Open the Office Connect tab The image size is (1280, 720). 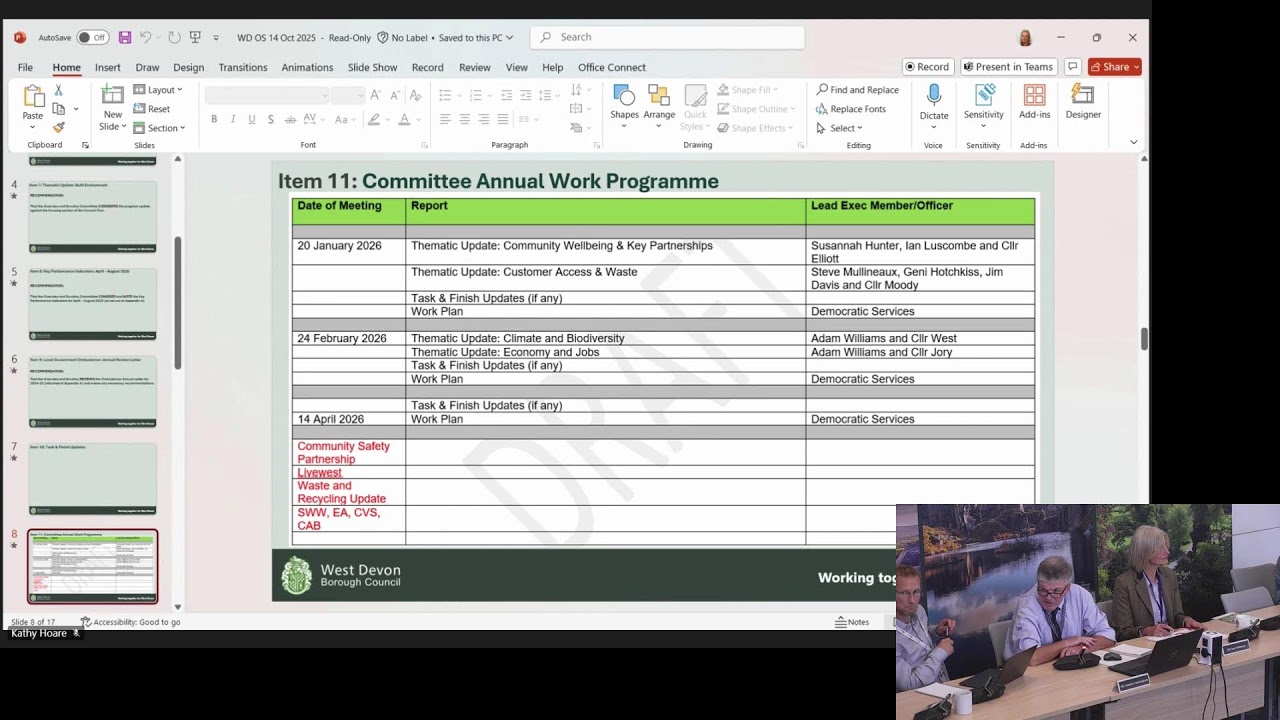(x=612, y=67)
